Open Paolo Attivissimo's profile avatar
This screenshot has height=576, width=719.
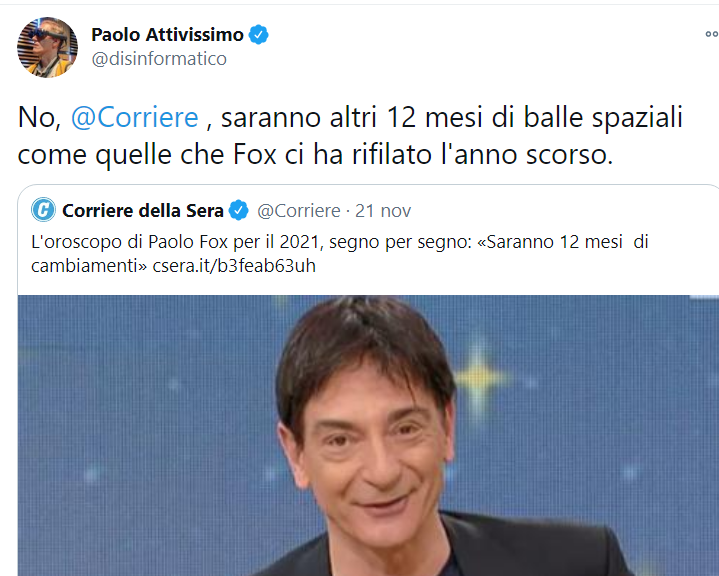click(47, 47)
